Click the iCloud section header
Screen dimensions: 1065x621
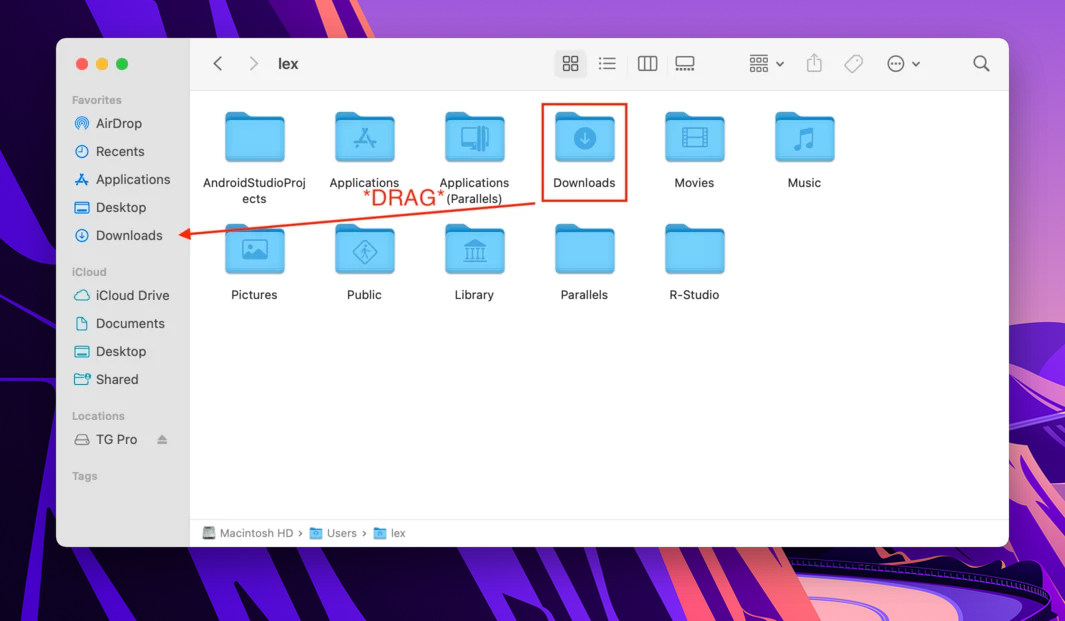[89, 272]
